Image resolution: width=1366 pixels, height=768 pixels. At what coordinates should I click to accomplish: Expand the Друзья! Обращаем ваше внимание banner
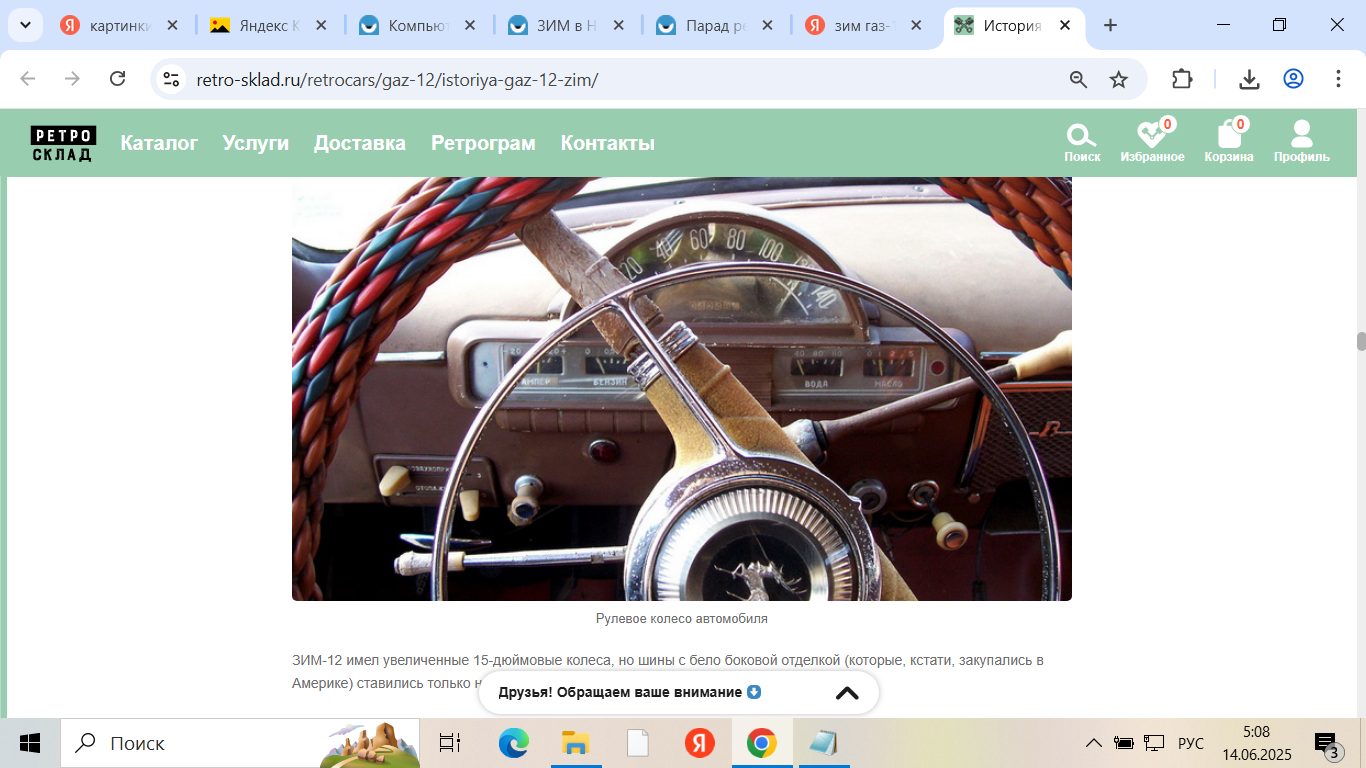point(846,693)
